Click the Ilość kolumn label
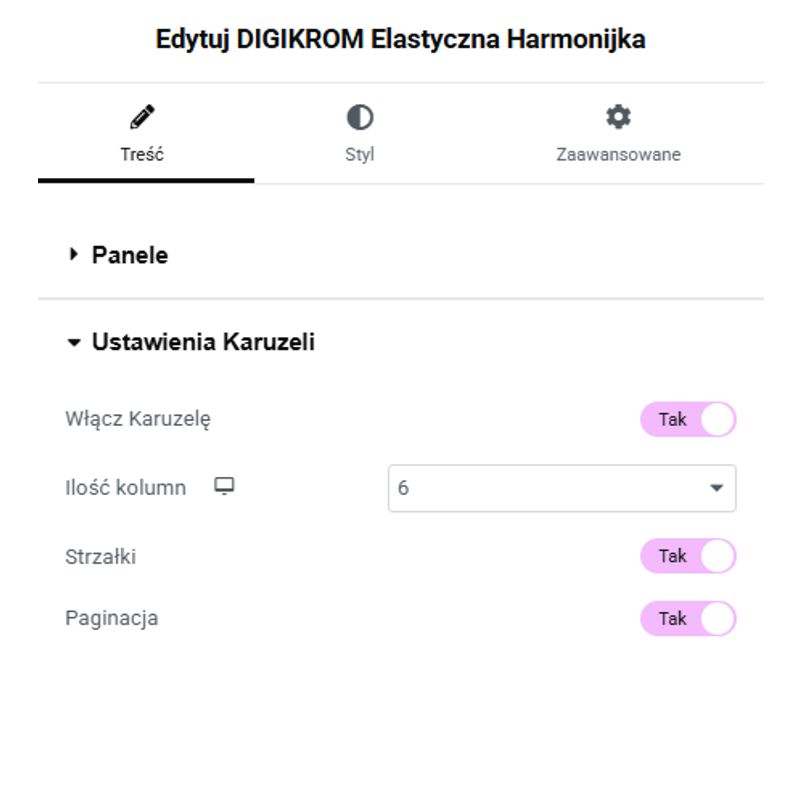Image resolution: width=800 pixels, height=800 pixels. point(126,488)
